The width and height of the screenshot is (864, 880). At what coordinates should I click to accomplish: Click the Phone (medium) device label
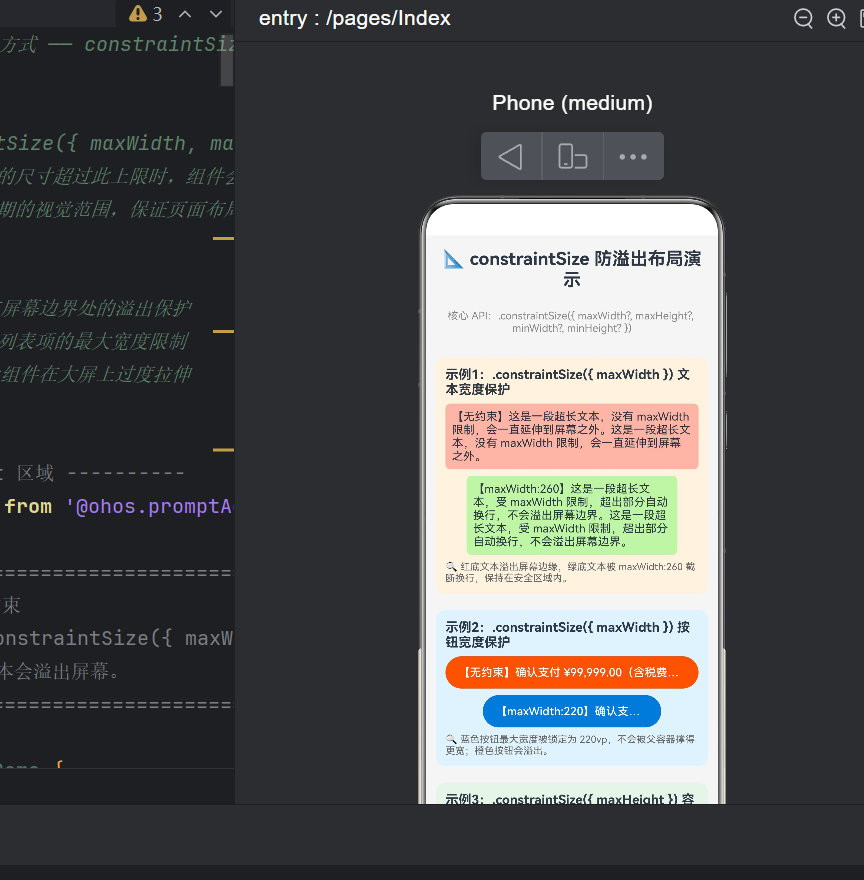[572, 103]
